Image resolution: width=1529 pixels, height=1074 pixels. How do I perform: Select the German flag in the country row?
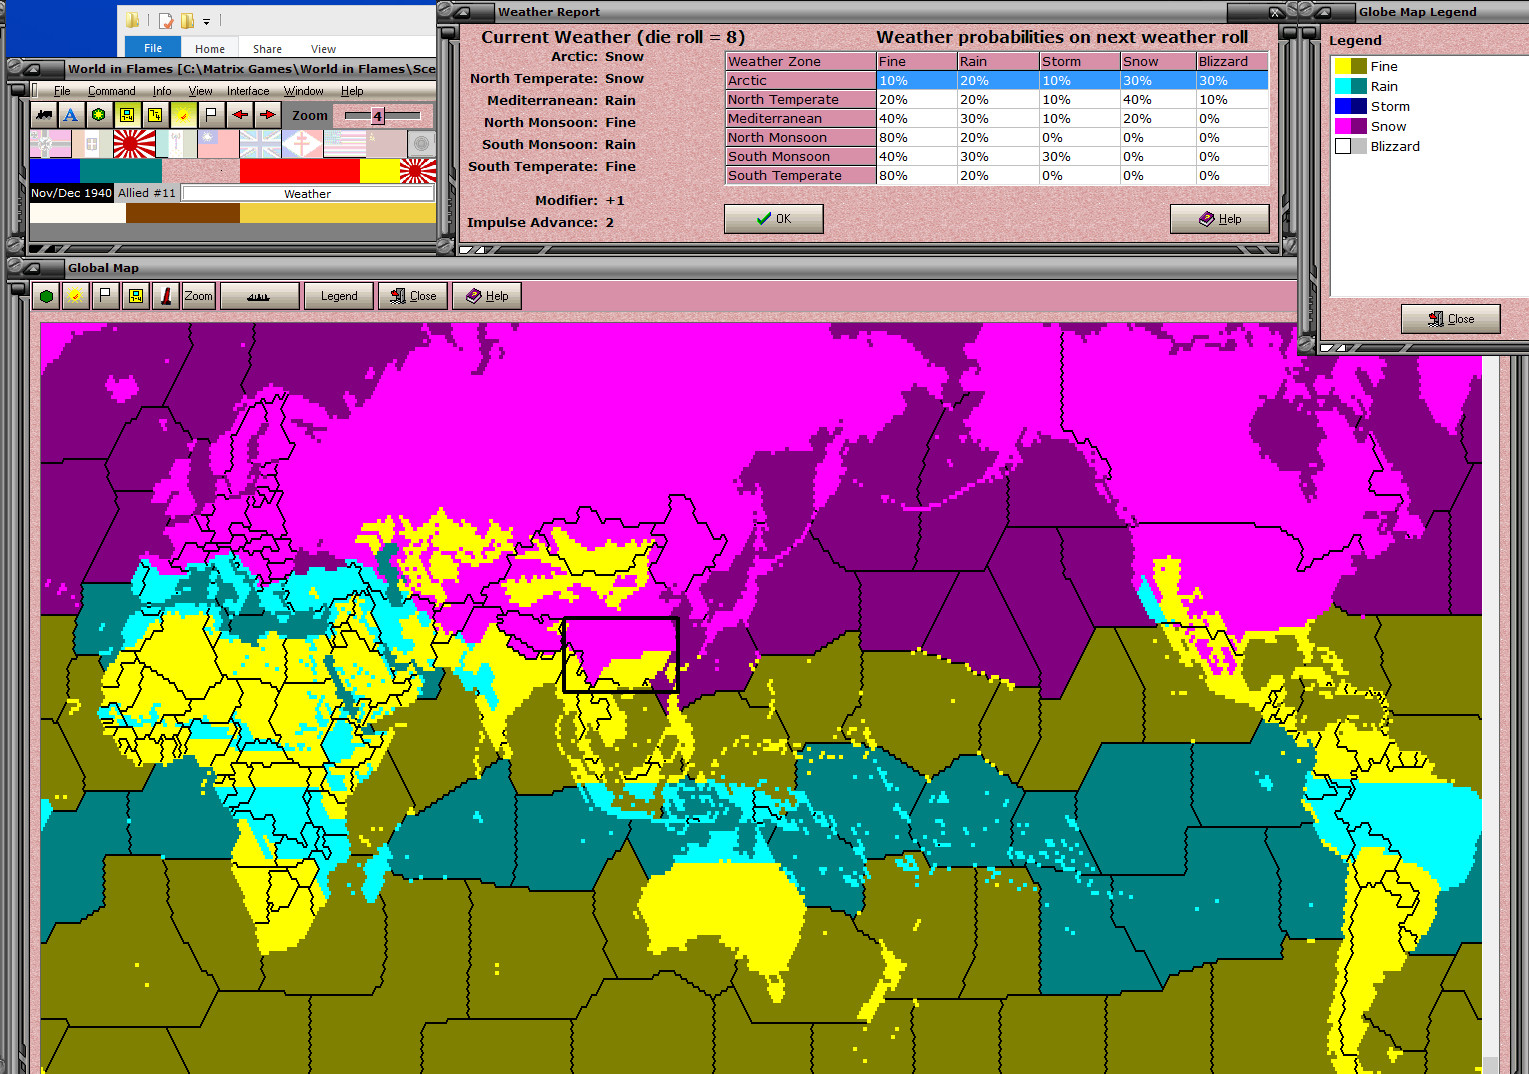50,144
